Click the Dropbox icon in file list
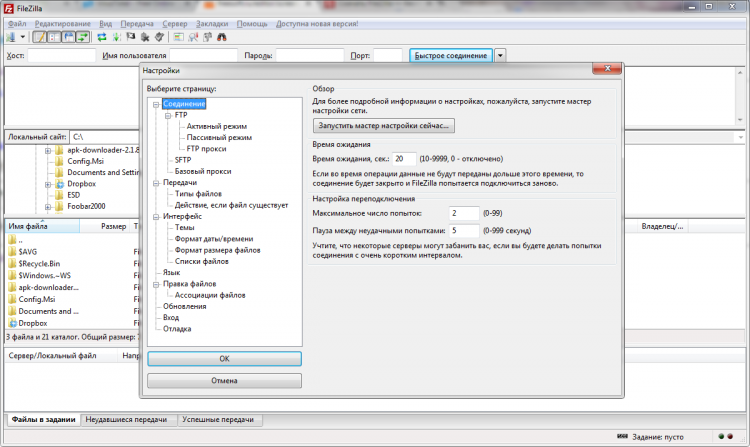750x447 pixels. [12, 323]
